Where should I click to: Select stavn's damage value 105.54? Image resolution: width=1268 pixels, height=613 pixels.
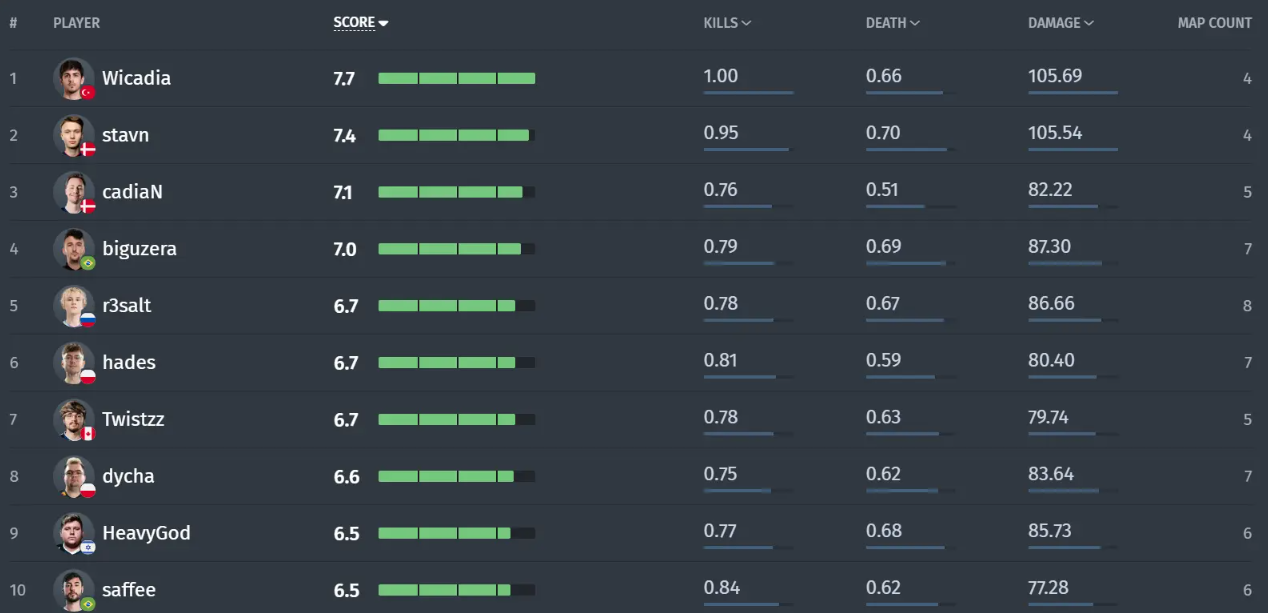(1055, 133)
